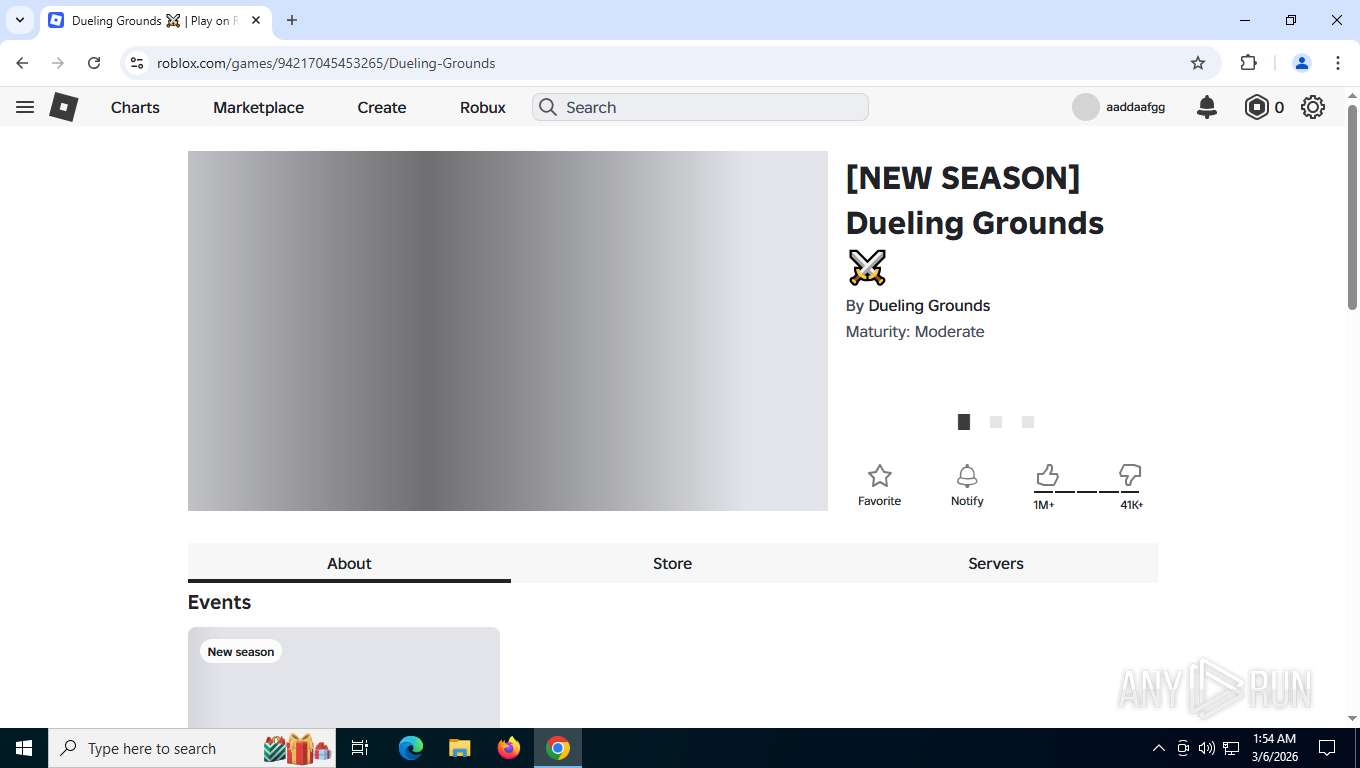
Task: Open the Robux page link
Action: coord(483,107)
